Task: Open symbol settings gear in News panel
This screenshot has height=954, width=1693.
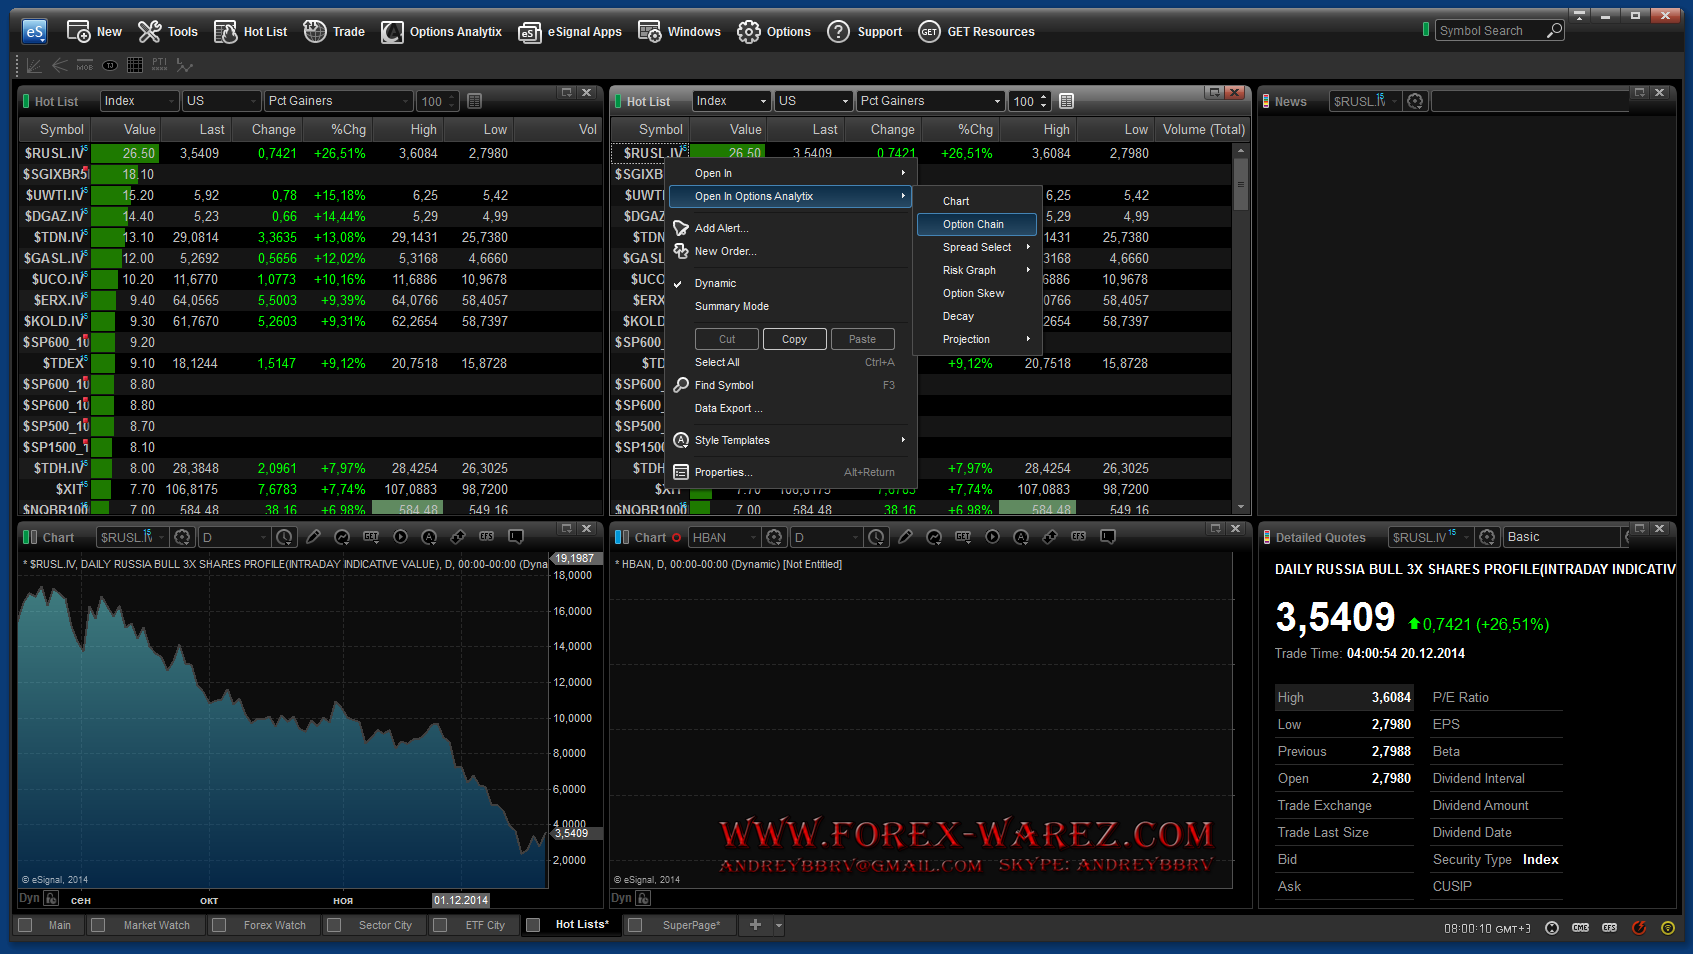Action: (x=1415, y=101)
